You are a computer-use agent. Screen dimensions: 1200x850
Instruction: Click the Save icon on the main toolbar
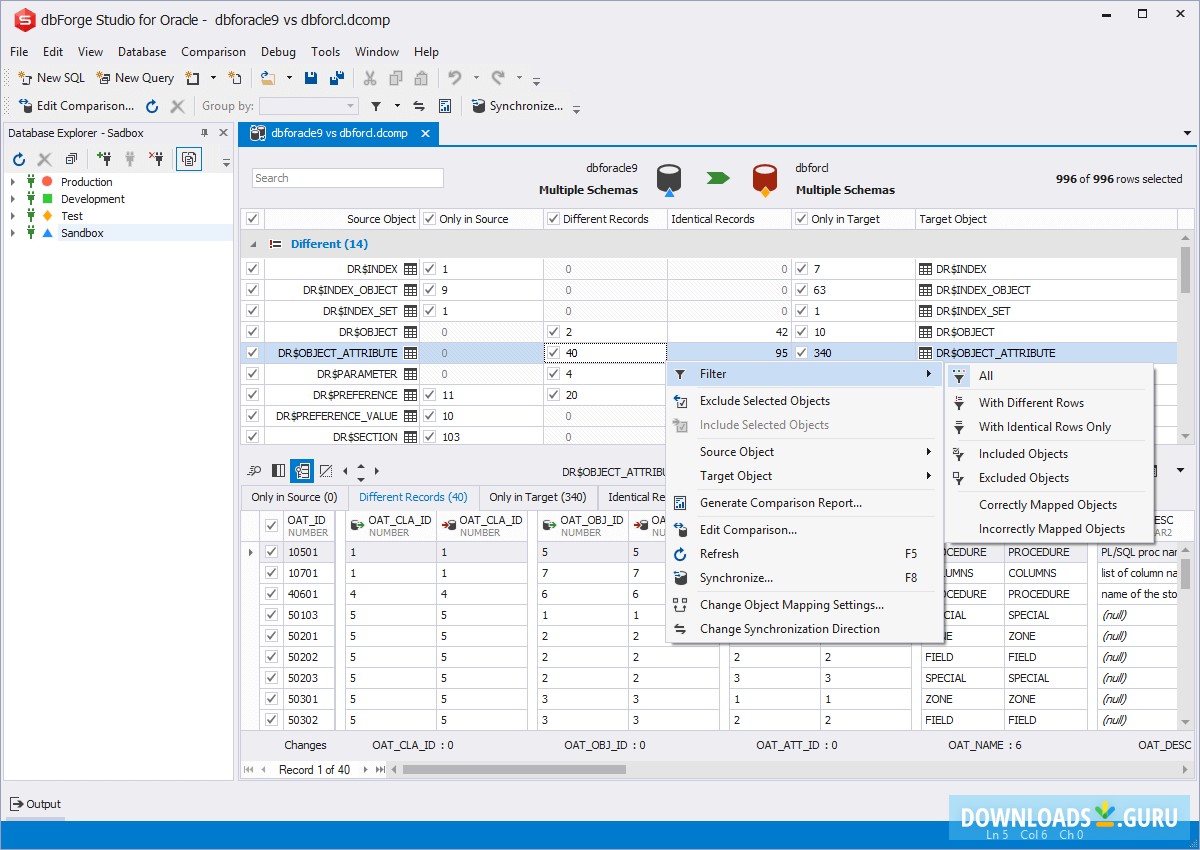(311, 77)
